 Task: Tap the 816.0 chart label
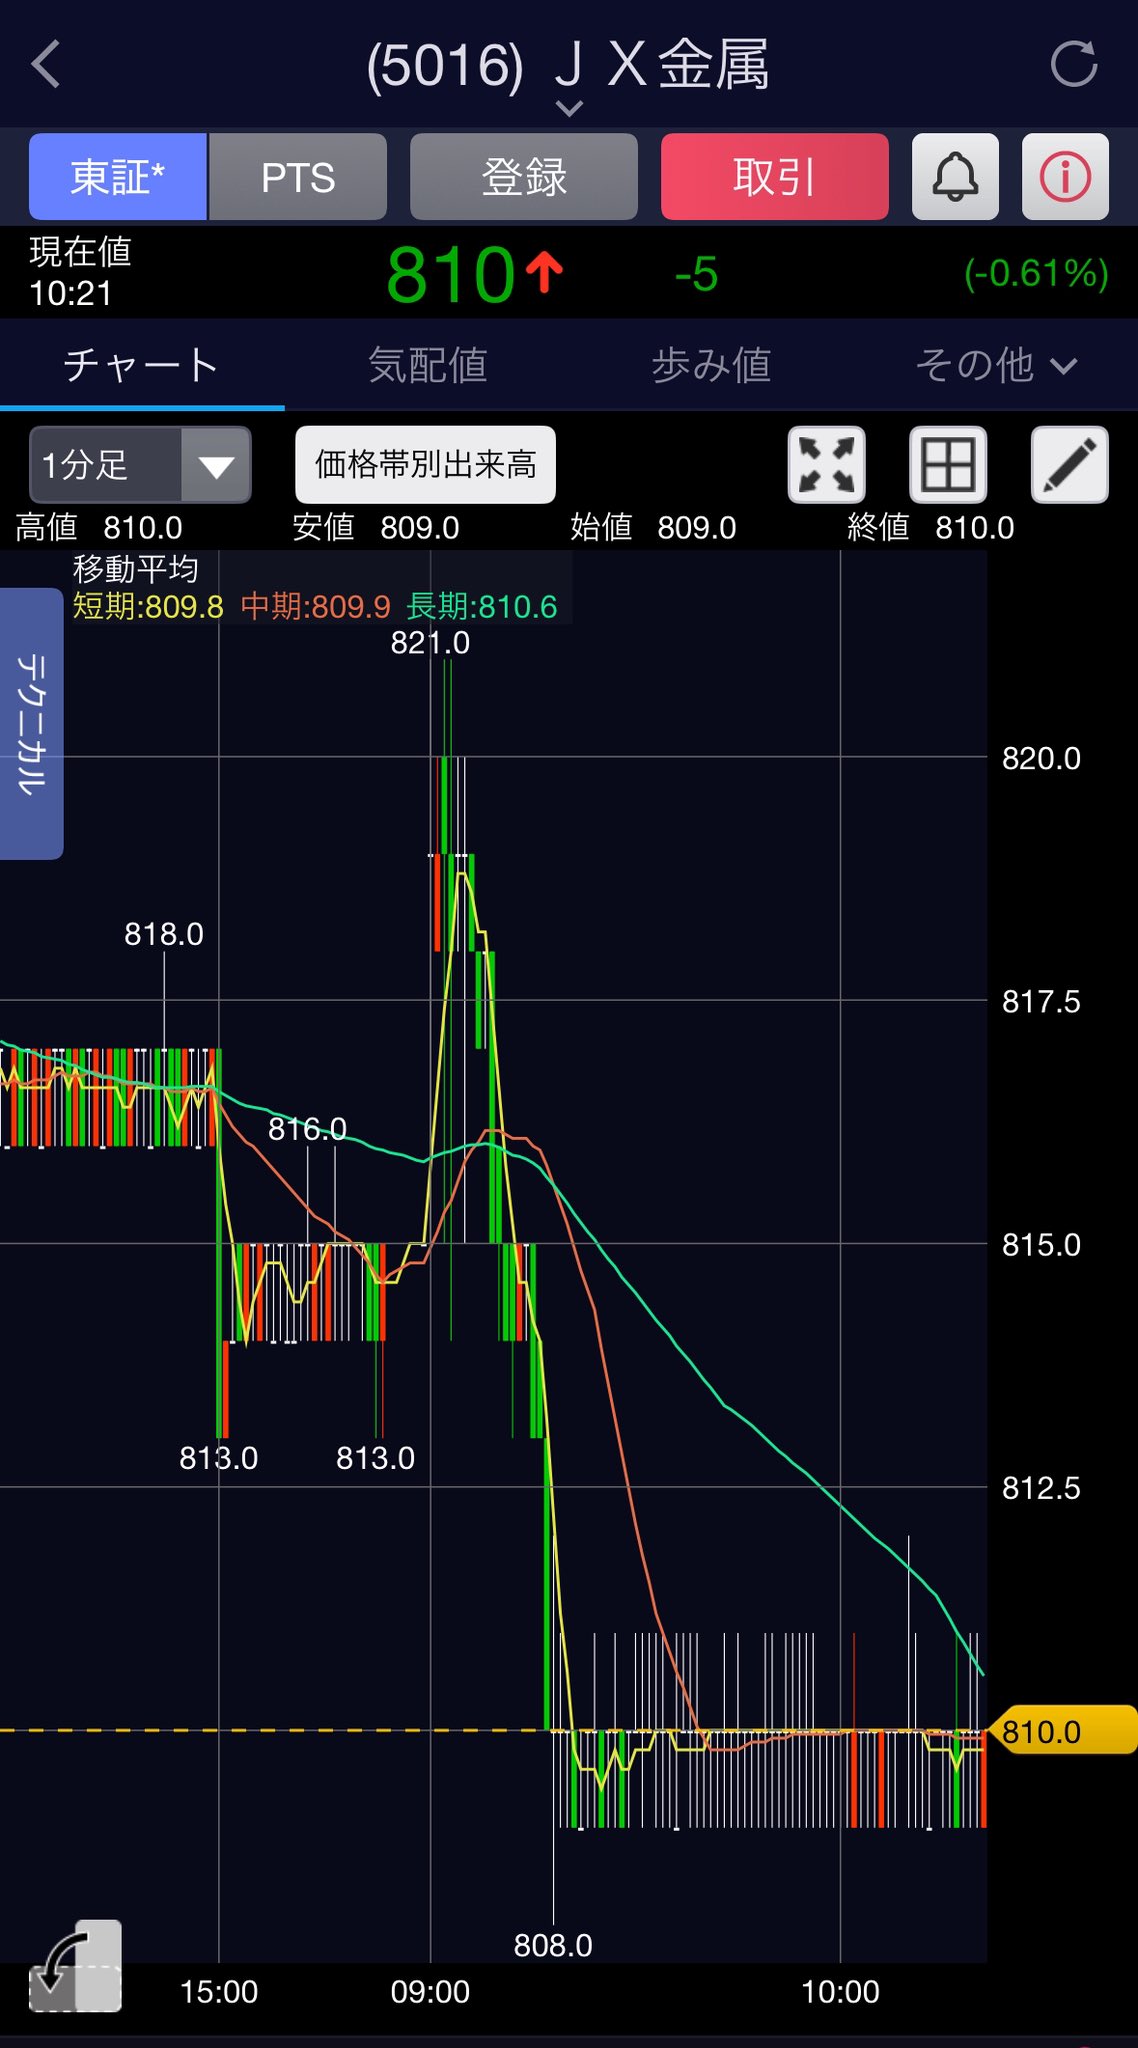[307, 1129]
